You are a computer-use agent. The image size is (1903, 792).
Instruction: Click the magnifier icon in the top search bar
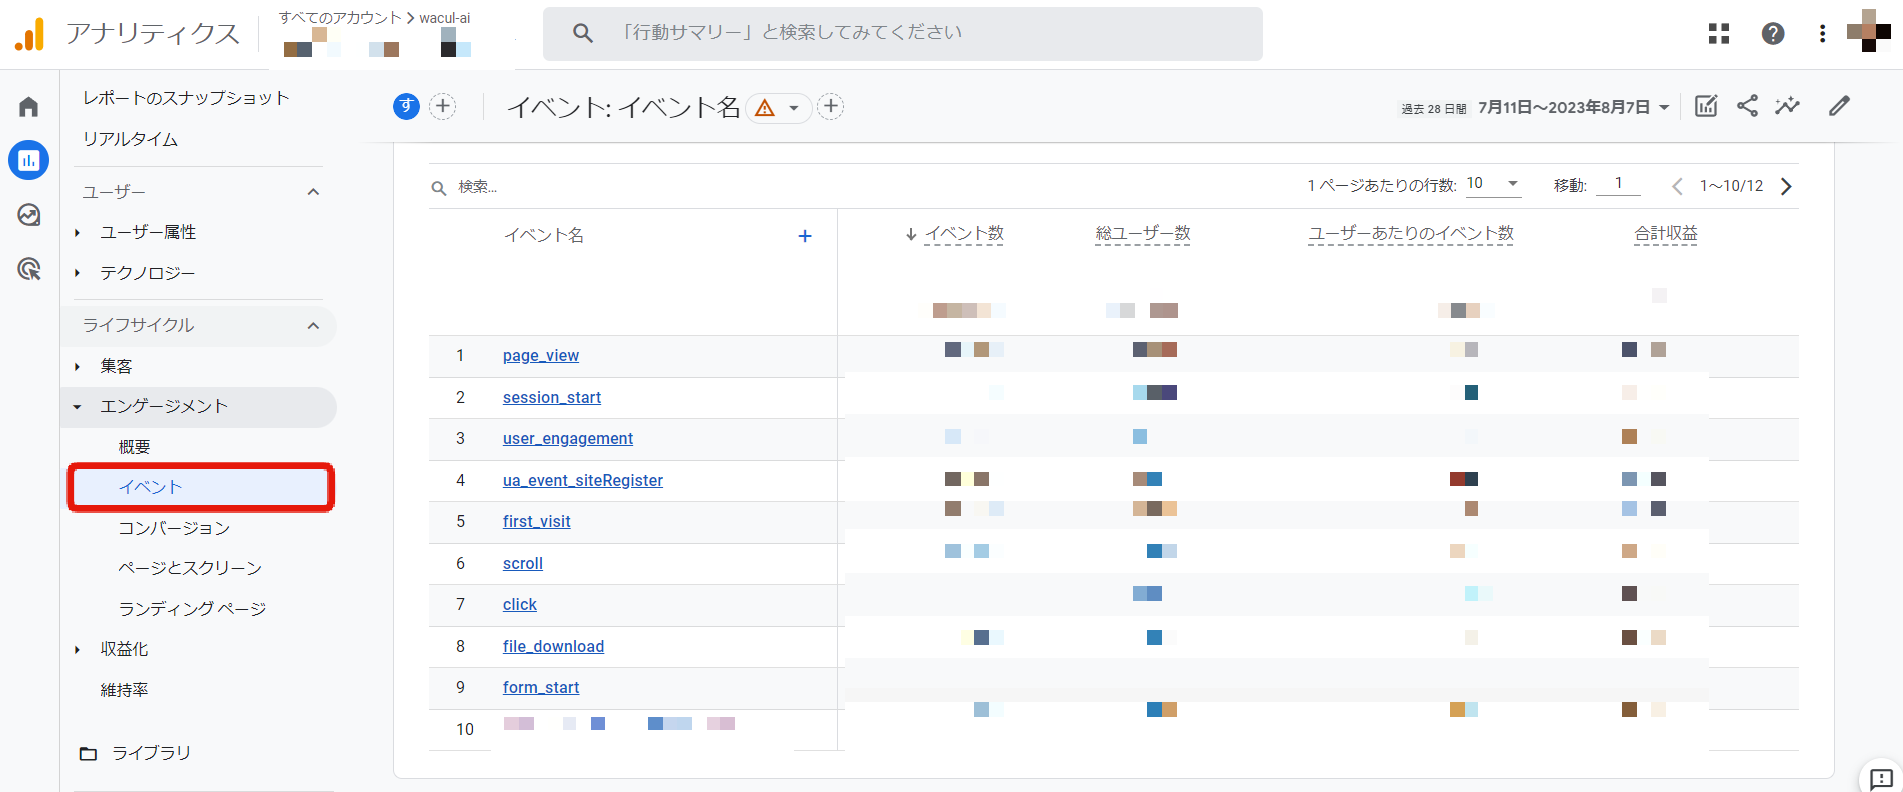click(583, 33)
